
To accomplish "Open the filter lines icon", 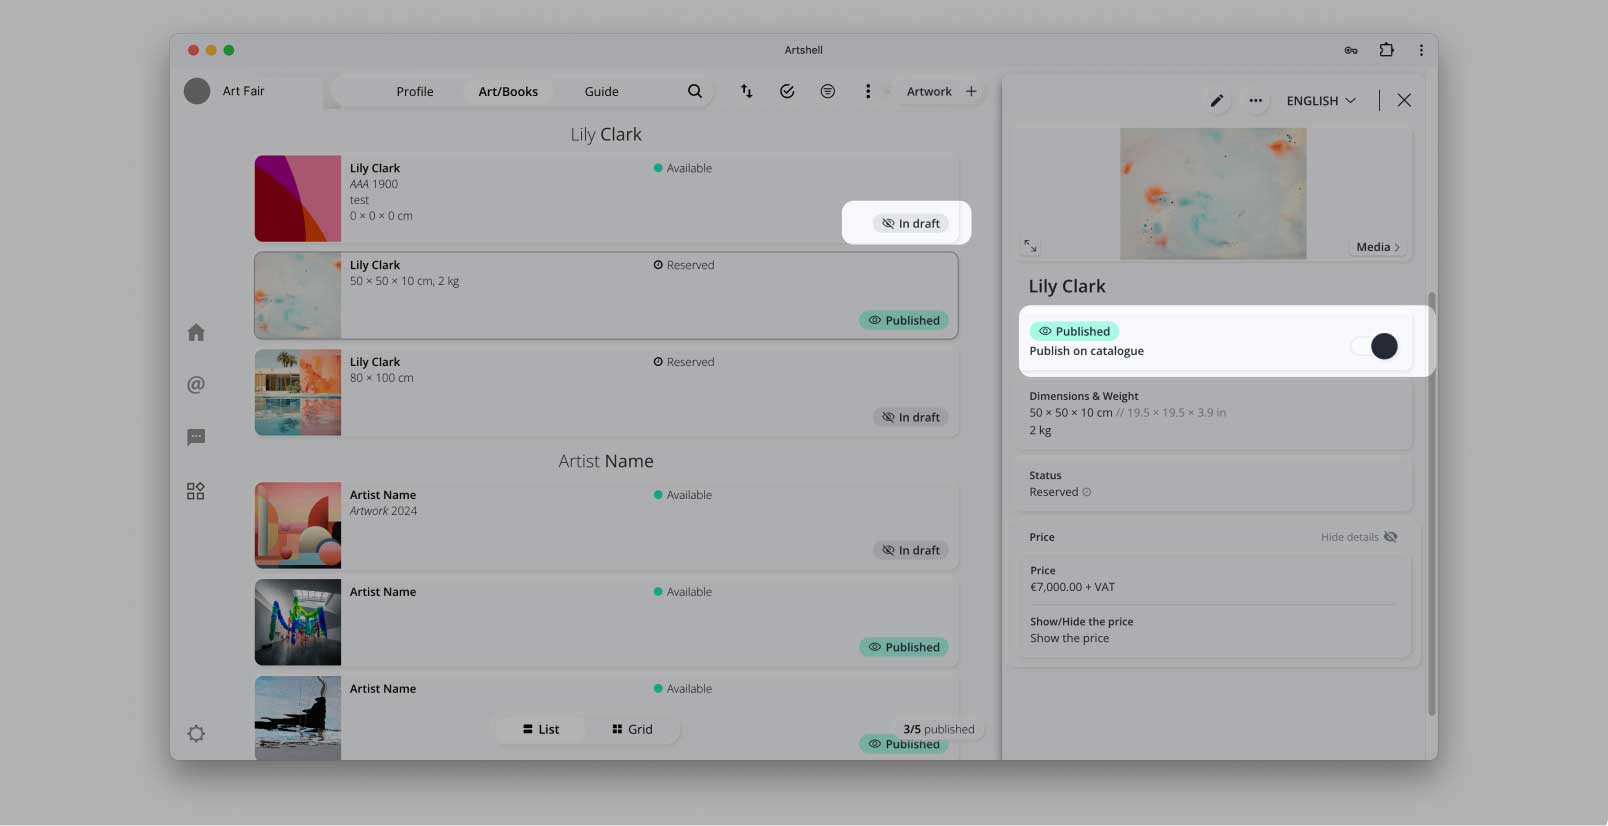I will coord(828,91).
